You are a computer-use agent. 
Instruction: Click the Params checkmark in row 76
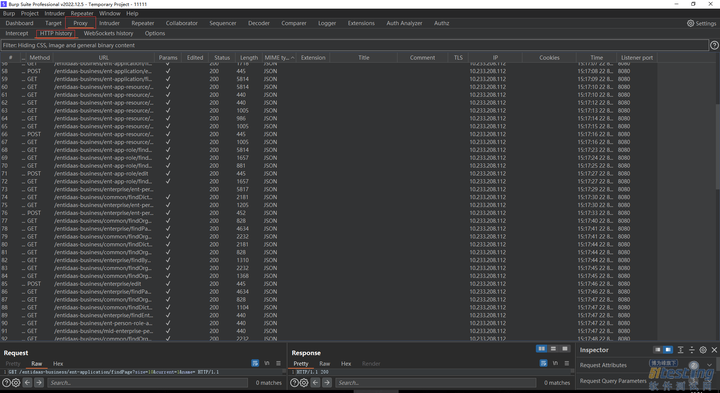[x=168, y=213]
